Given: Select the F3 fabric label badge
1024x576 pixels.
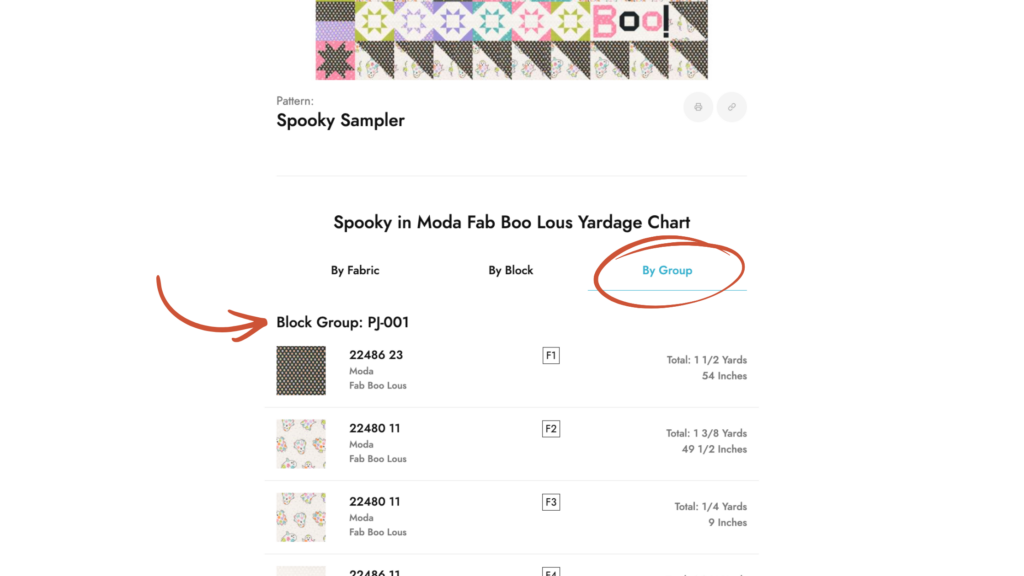Looking at the screenshot, I should (x=551, y=502).
